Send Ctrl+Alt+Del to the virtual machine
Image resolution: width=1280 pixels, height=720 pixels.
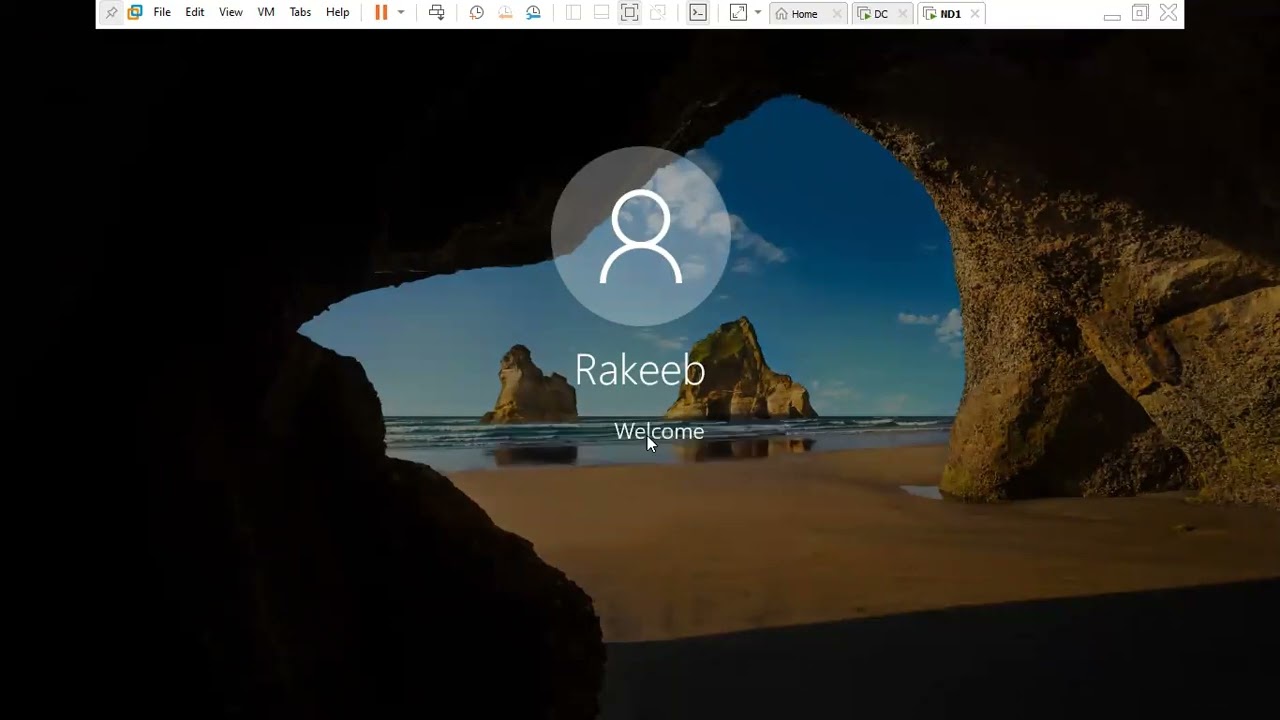[437, 13]
